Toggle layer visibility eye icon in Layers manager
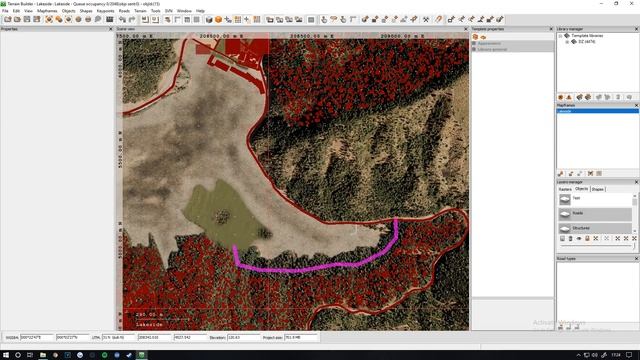The width and height of the screenshot is (640, 360). click(x=579, y=238)
